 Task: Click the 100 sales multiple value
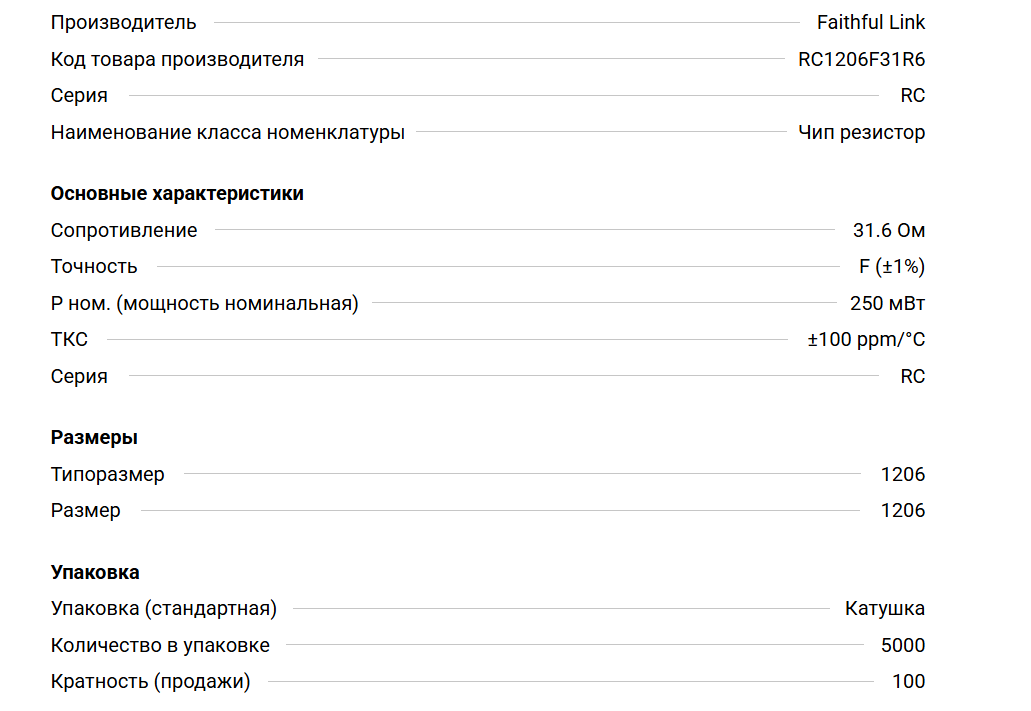point(908,682)
